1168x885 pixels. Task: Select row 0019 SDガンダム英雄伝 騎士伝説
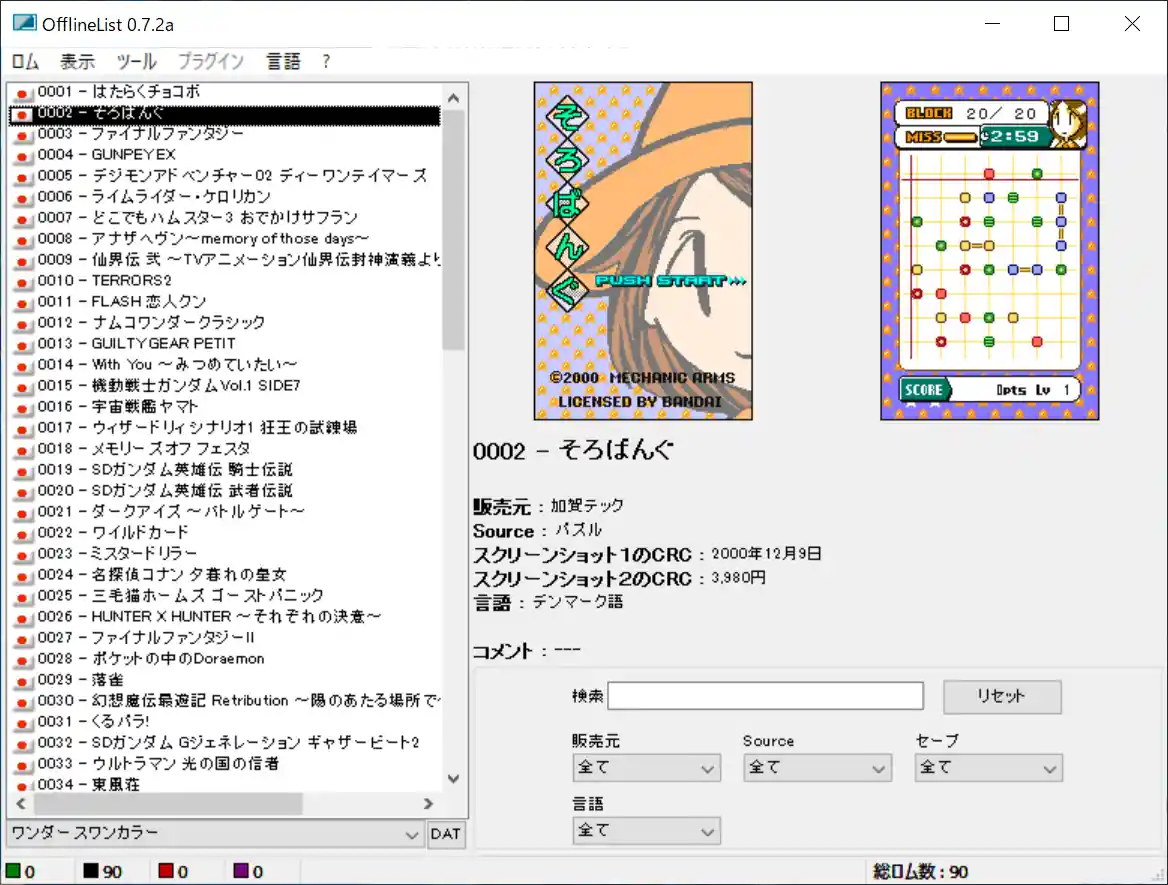tap(224, 470)
